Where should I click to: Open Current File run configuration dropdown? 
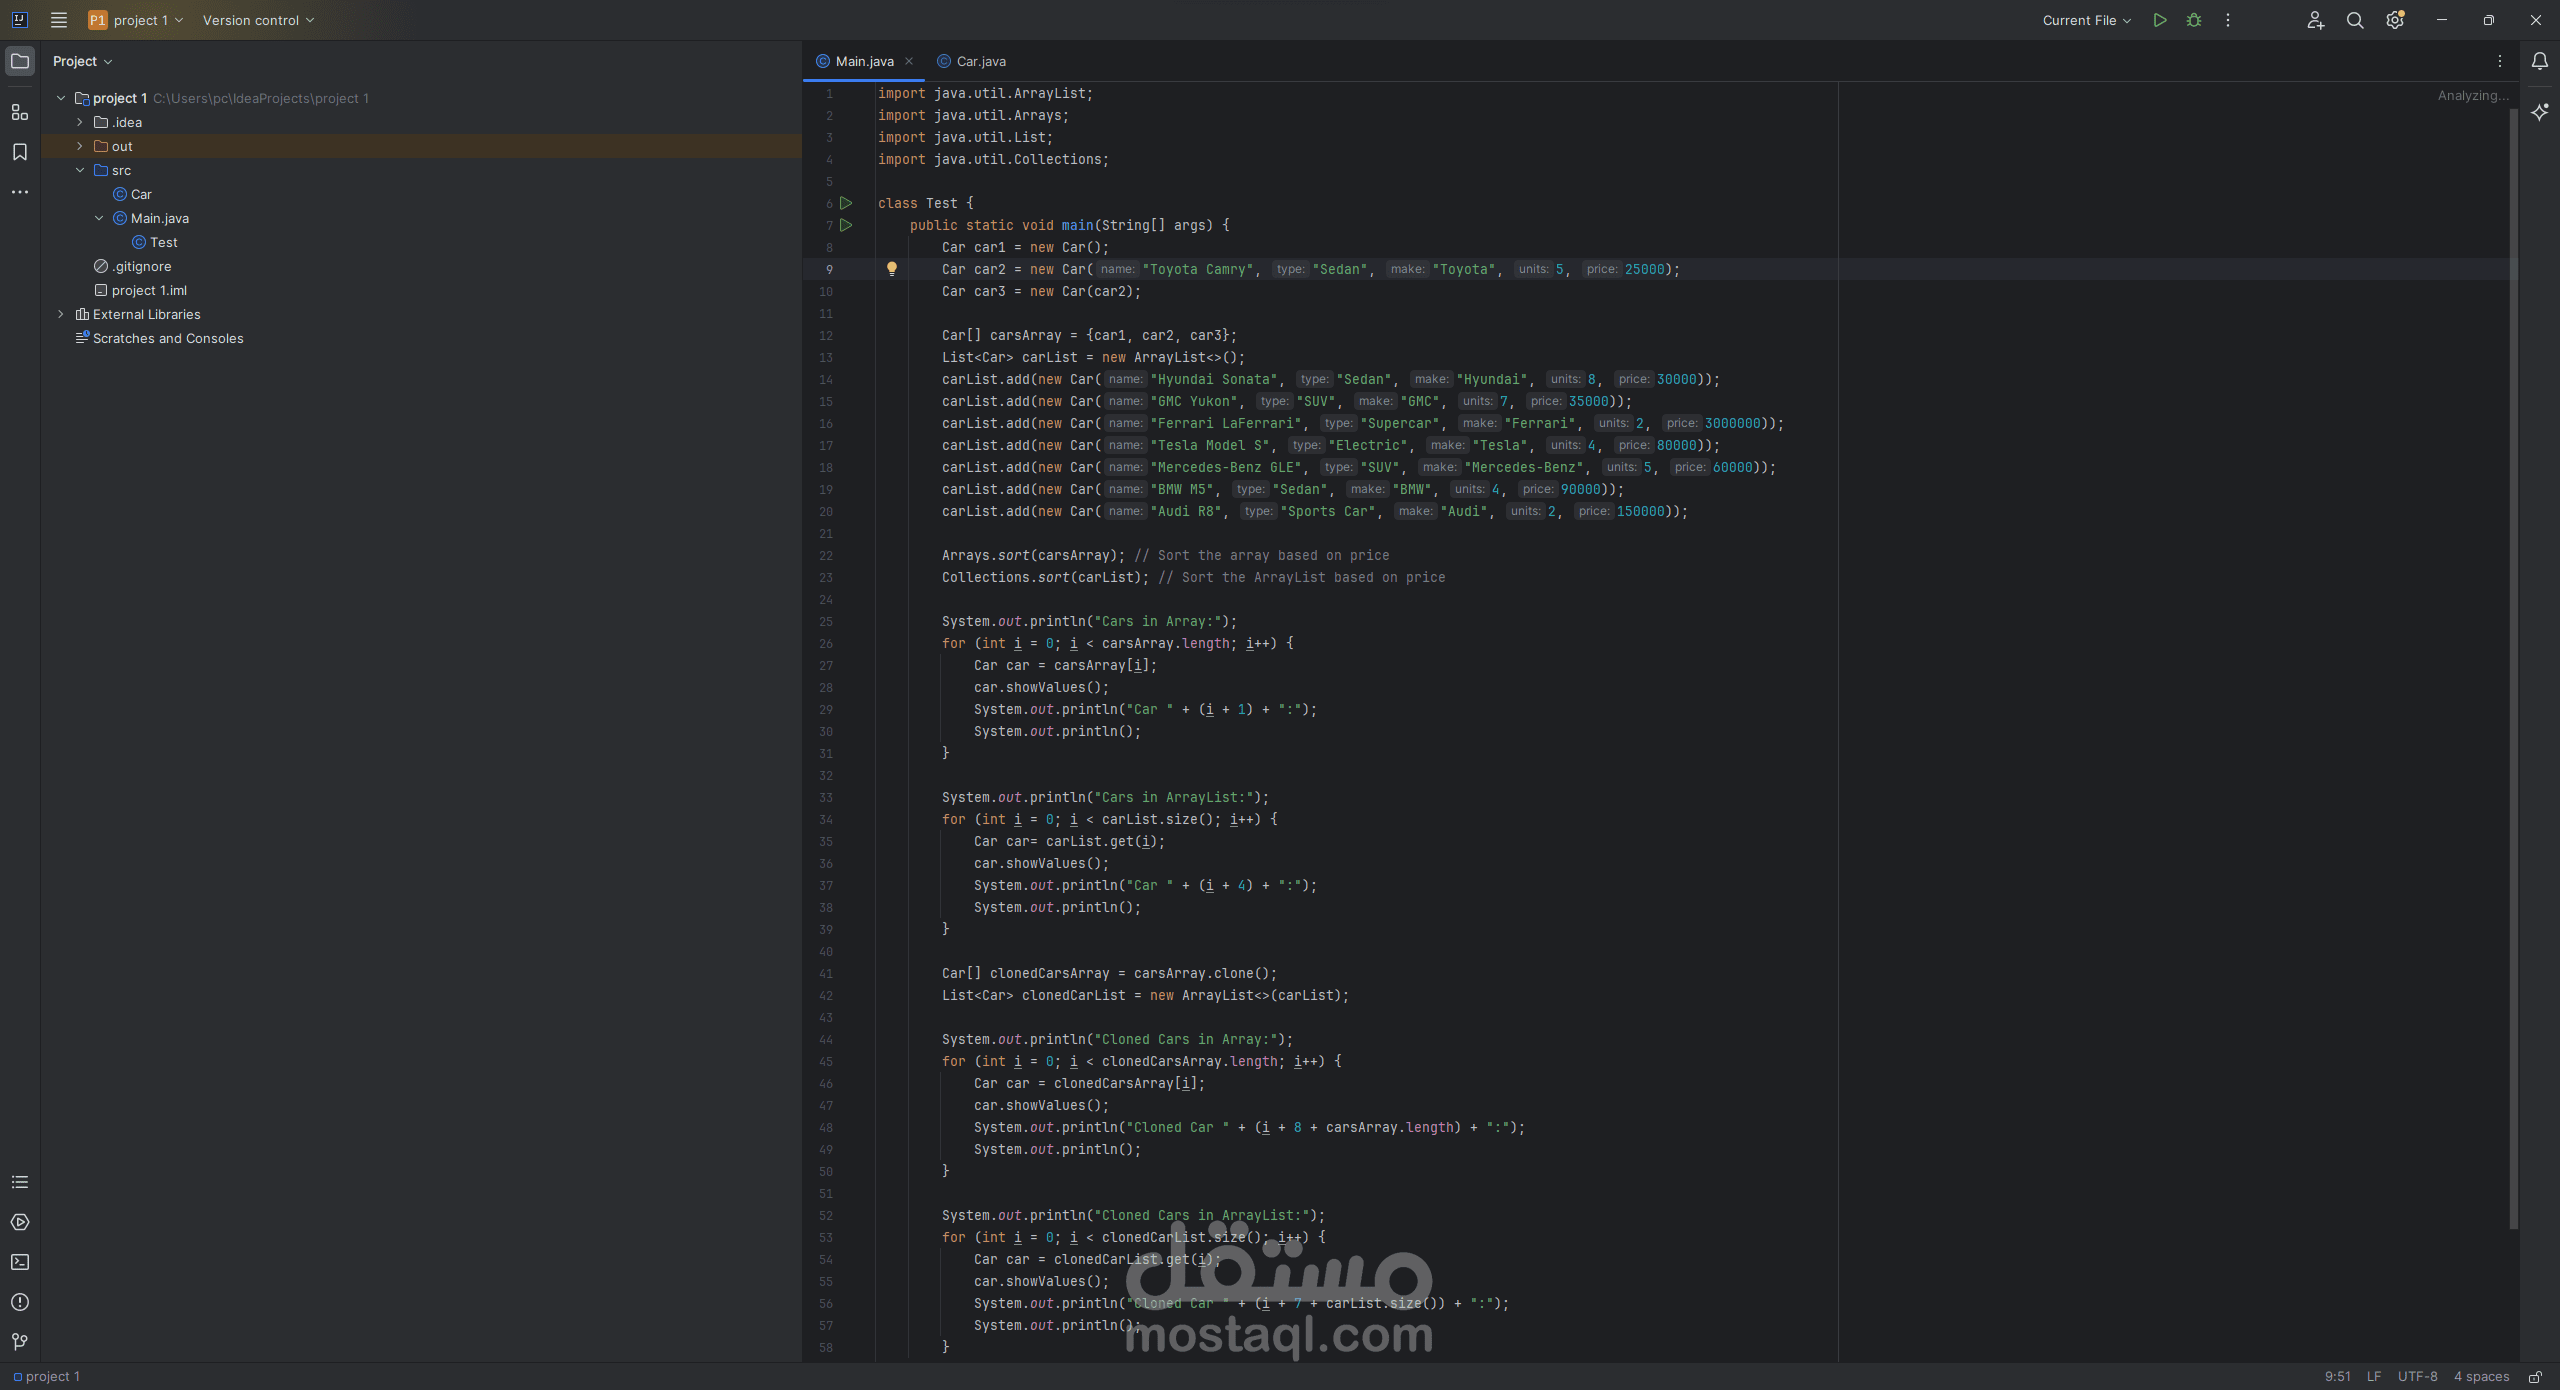(2087, 20)
